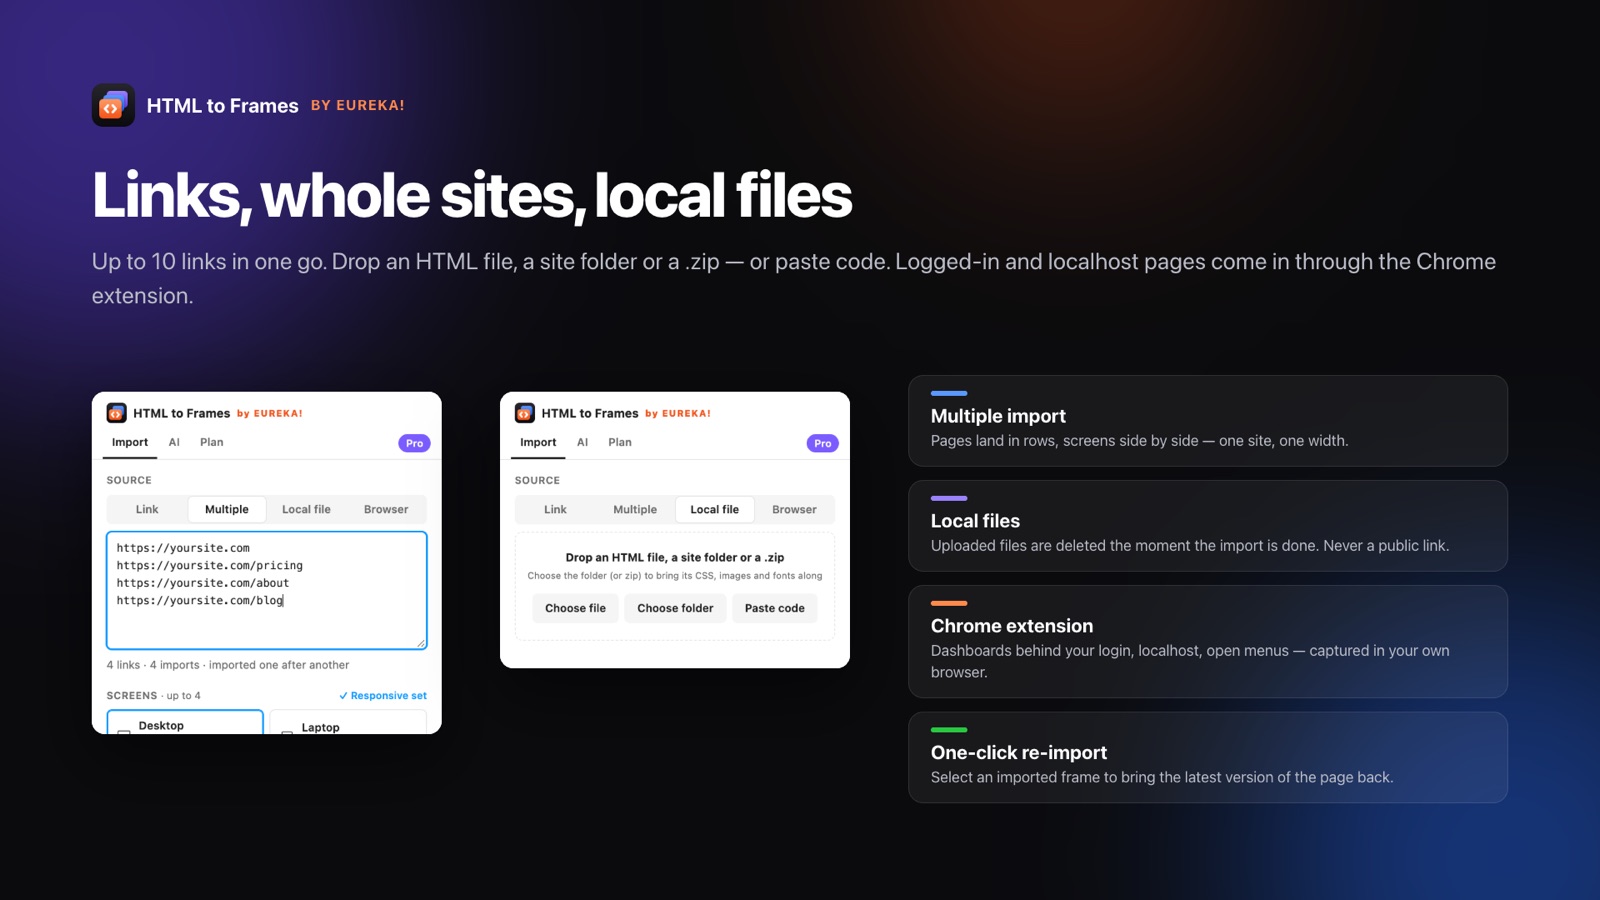Open Import tab in the Local file panel
1600x900 pixels.
(538, 442)
